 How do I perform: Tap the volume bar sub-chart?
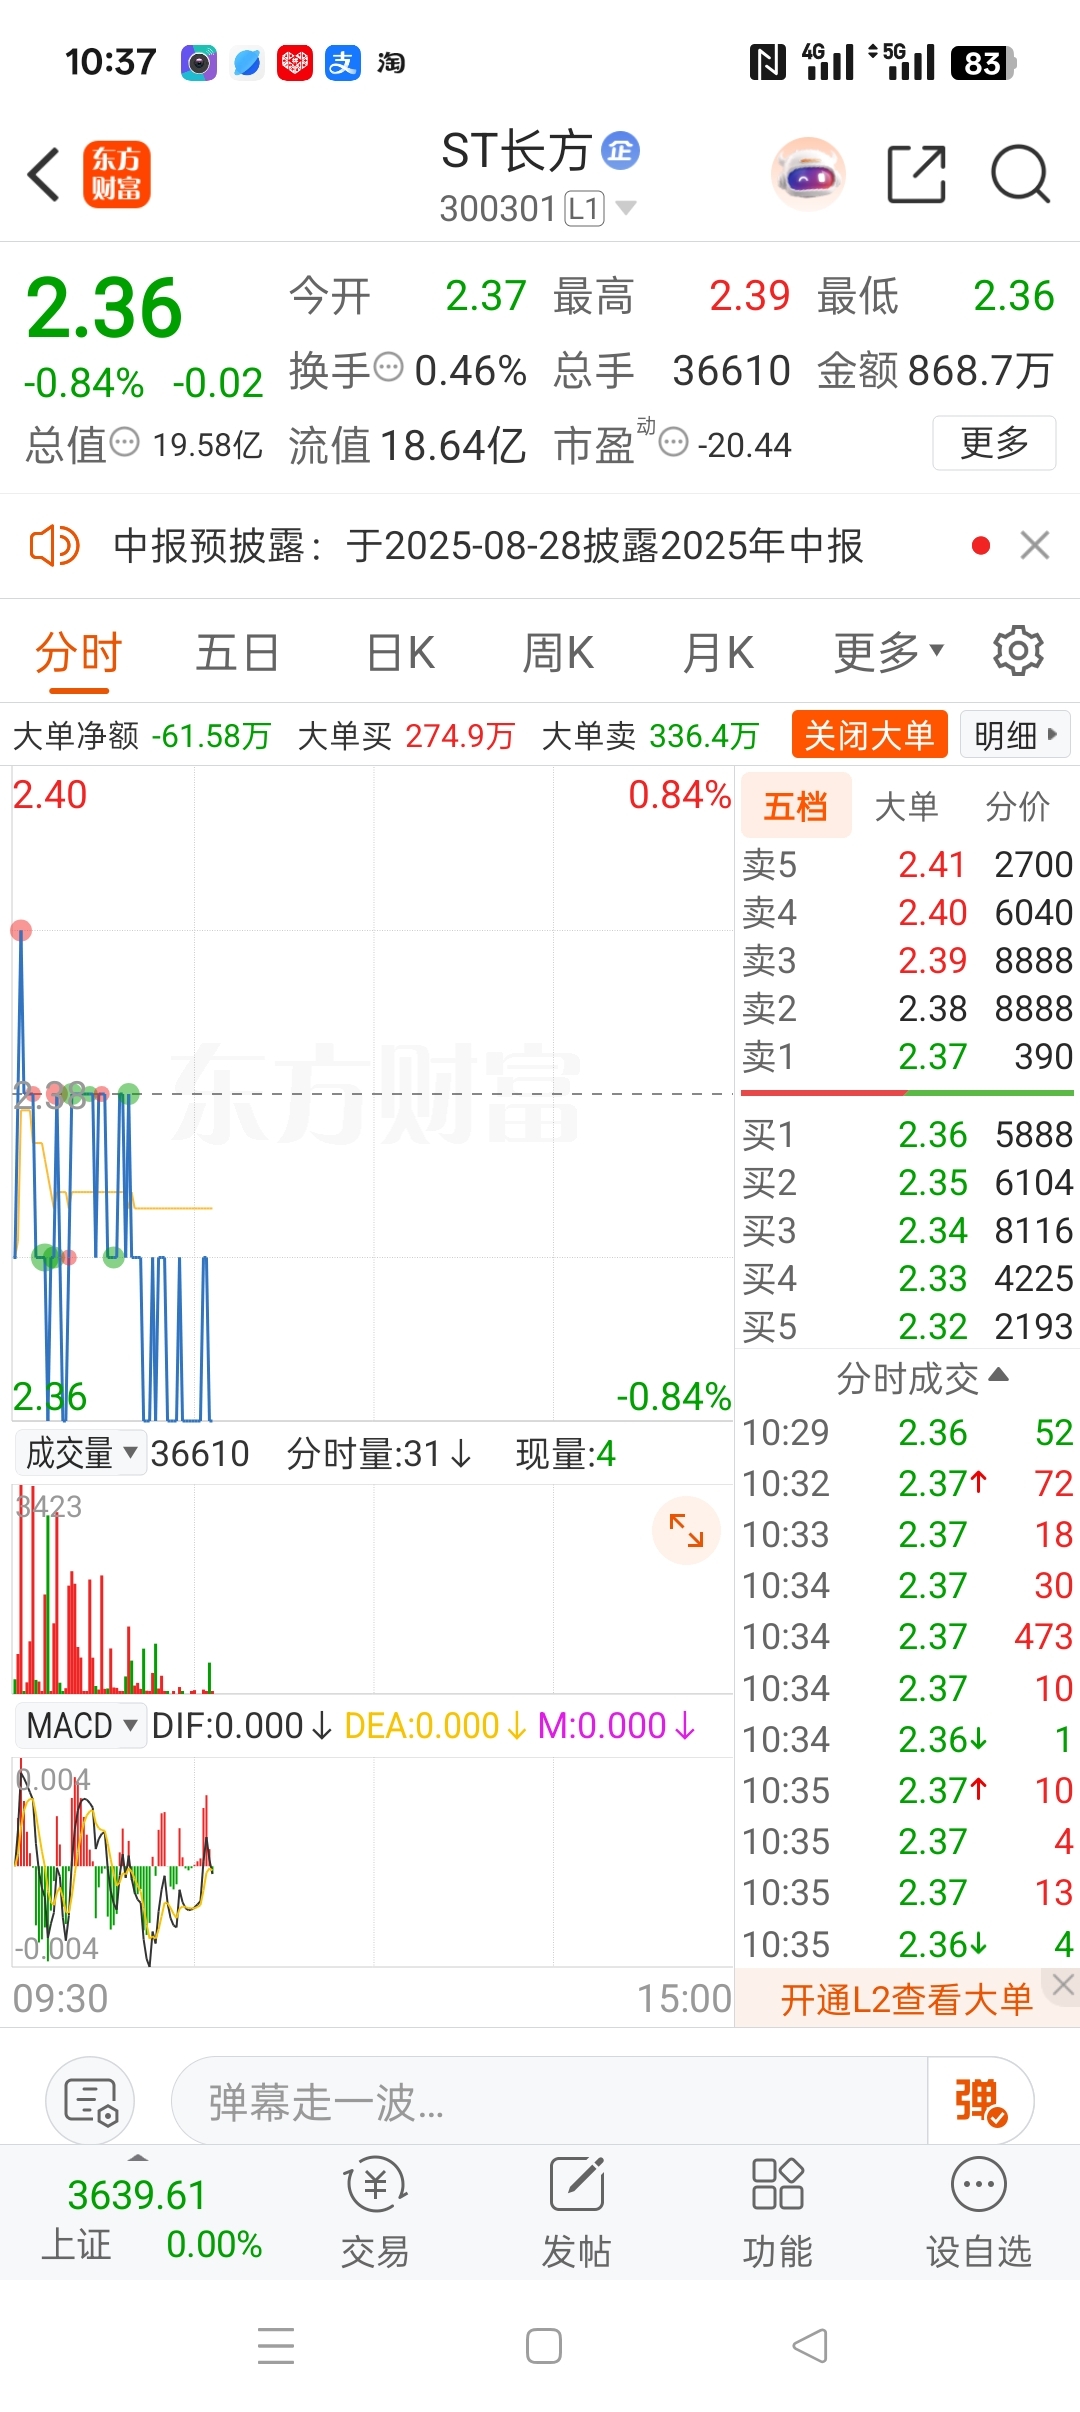point(372,1589)
